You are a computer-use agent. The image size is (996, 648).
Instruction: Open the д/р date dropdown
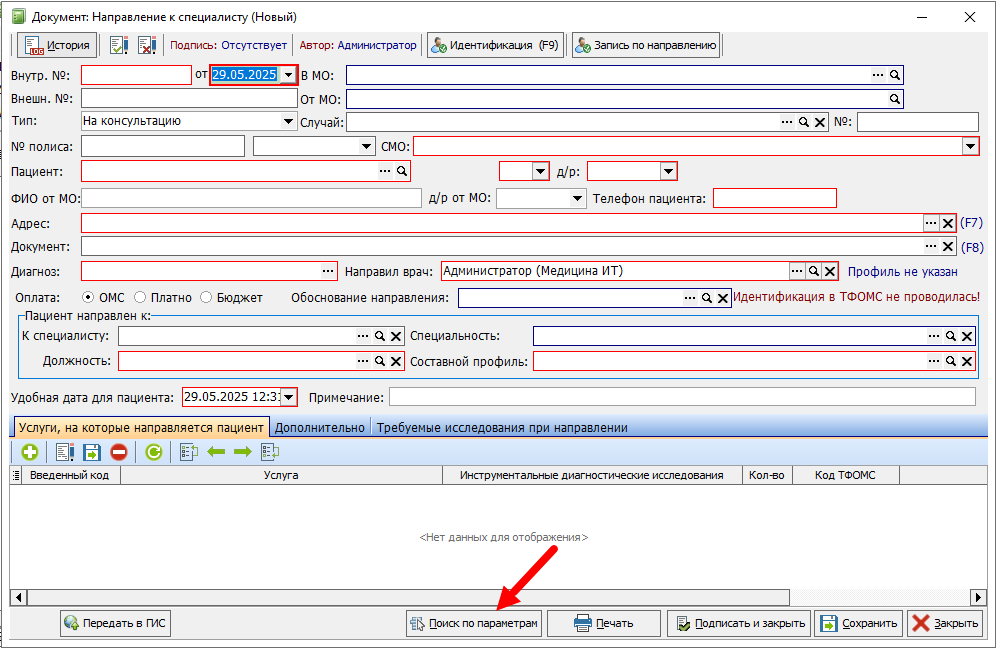point(668,171)
